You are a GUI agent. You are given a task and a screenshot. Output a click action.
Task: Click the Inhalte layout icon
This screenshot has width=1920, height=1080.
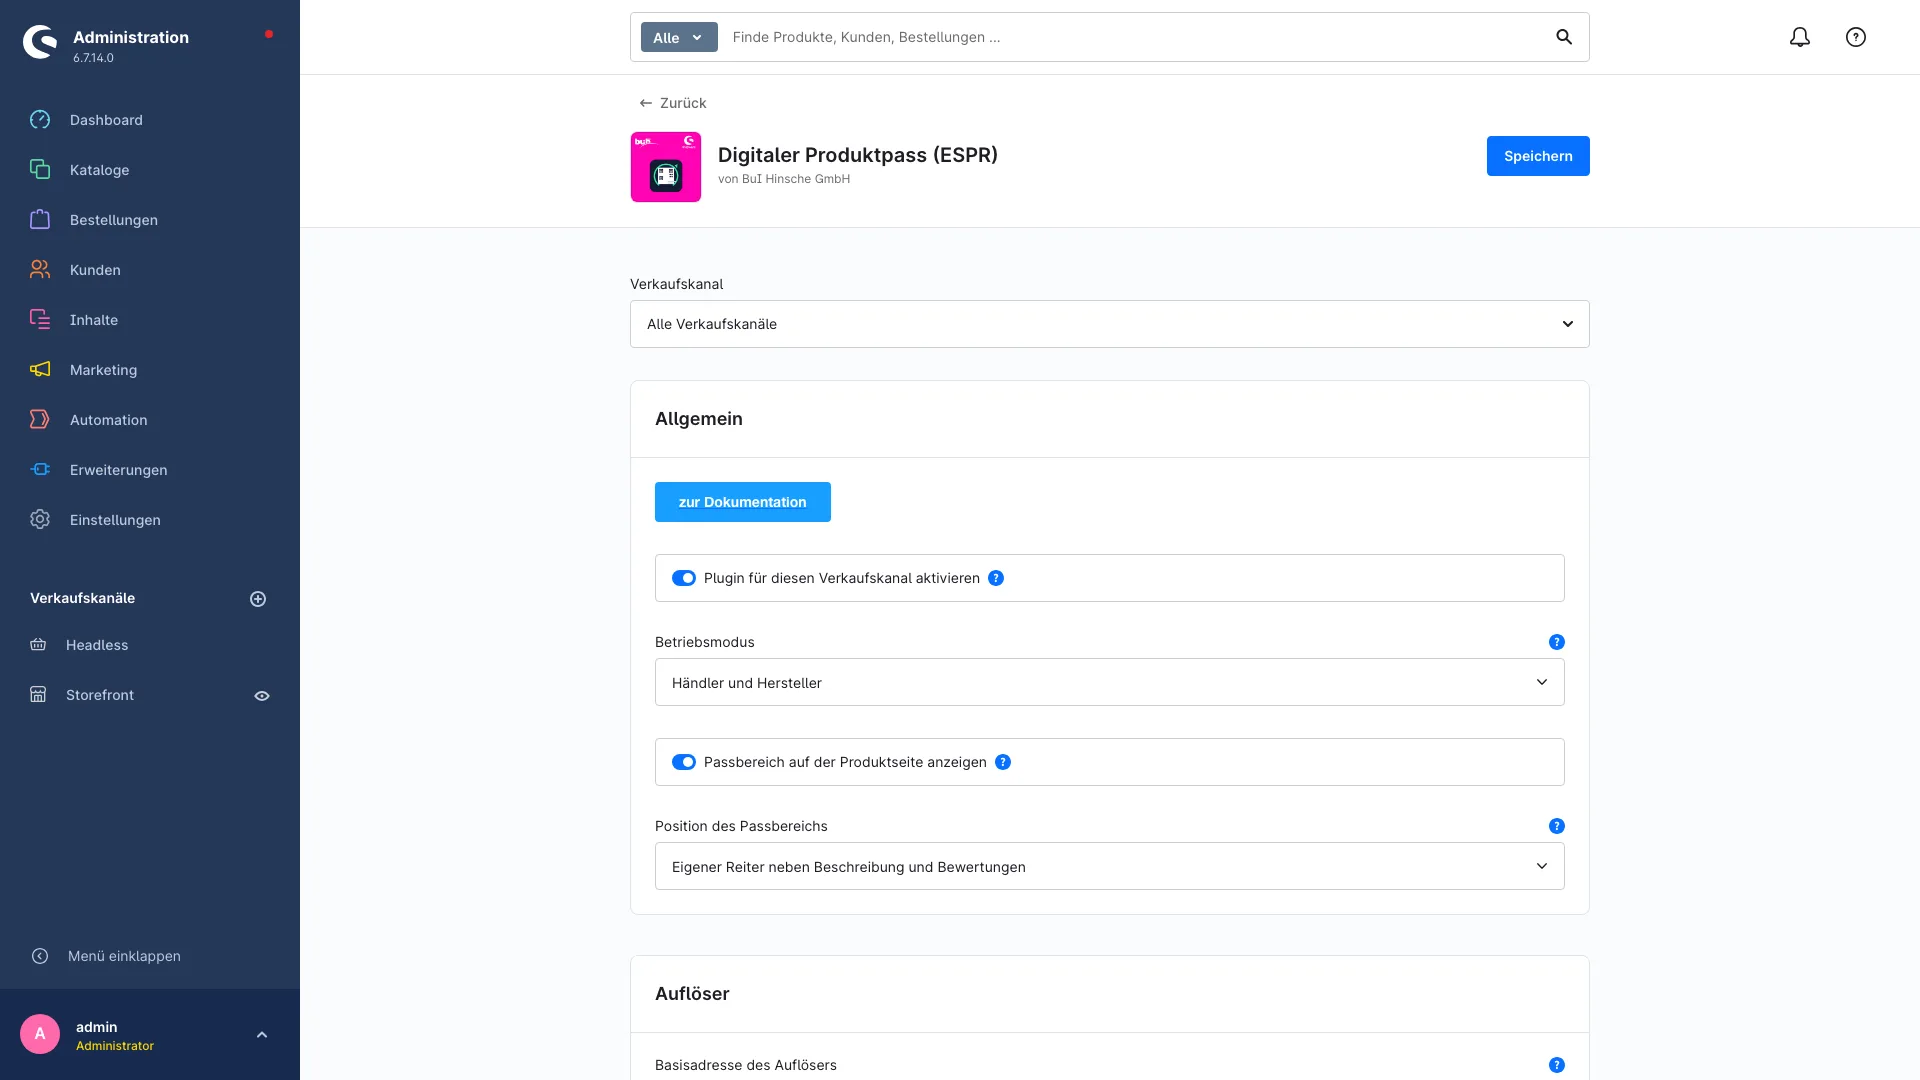[x=40, y=320]
